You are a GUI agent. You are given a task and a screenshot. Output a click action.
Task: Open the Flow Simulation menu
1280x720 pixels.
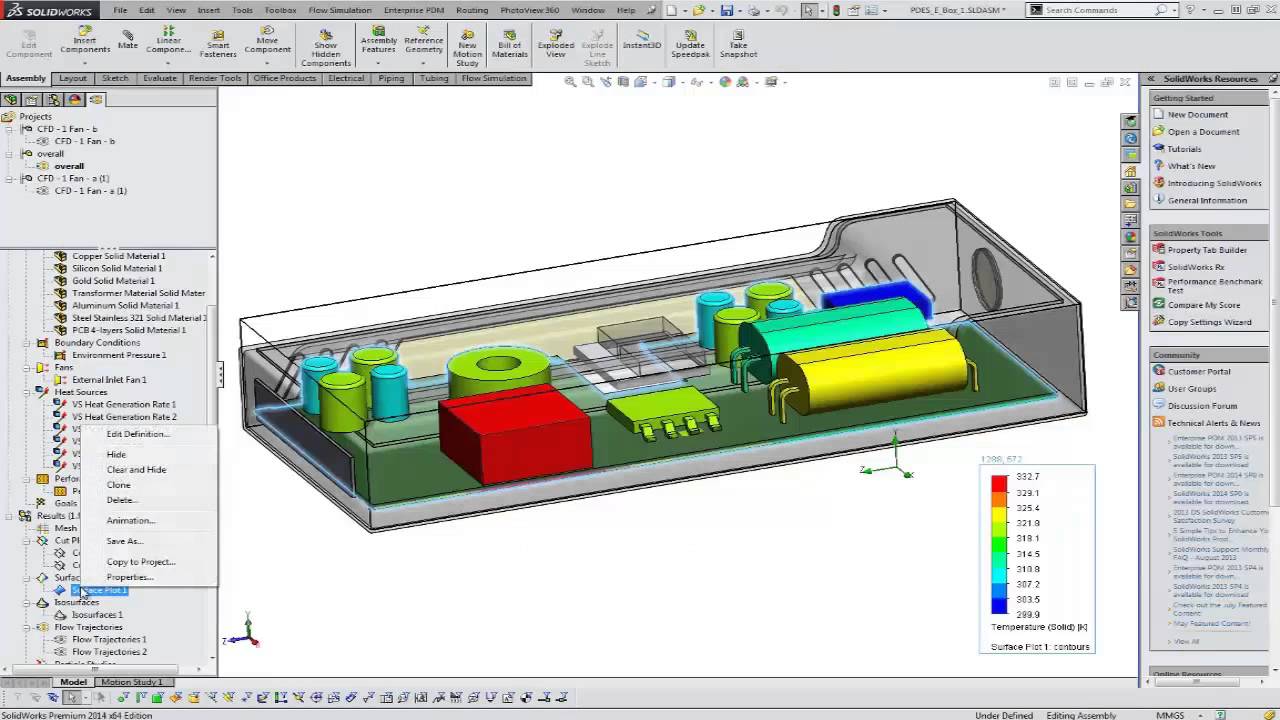(340, 10)
